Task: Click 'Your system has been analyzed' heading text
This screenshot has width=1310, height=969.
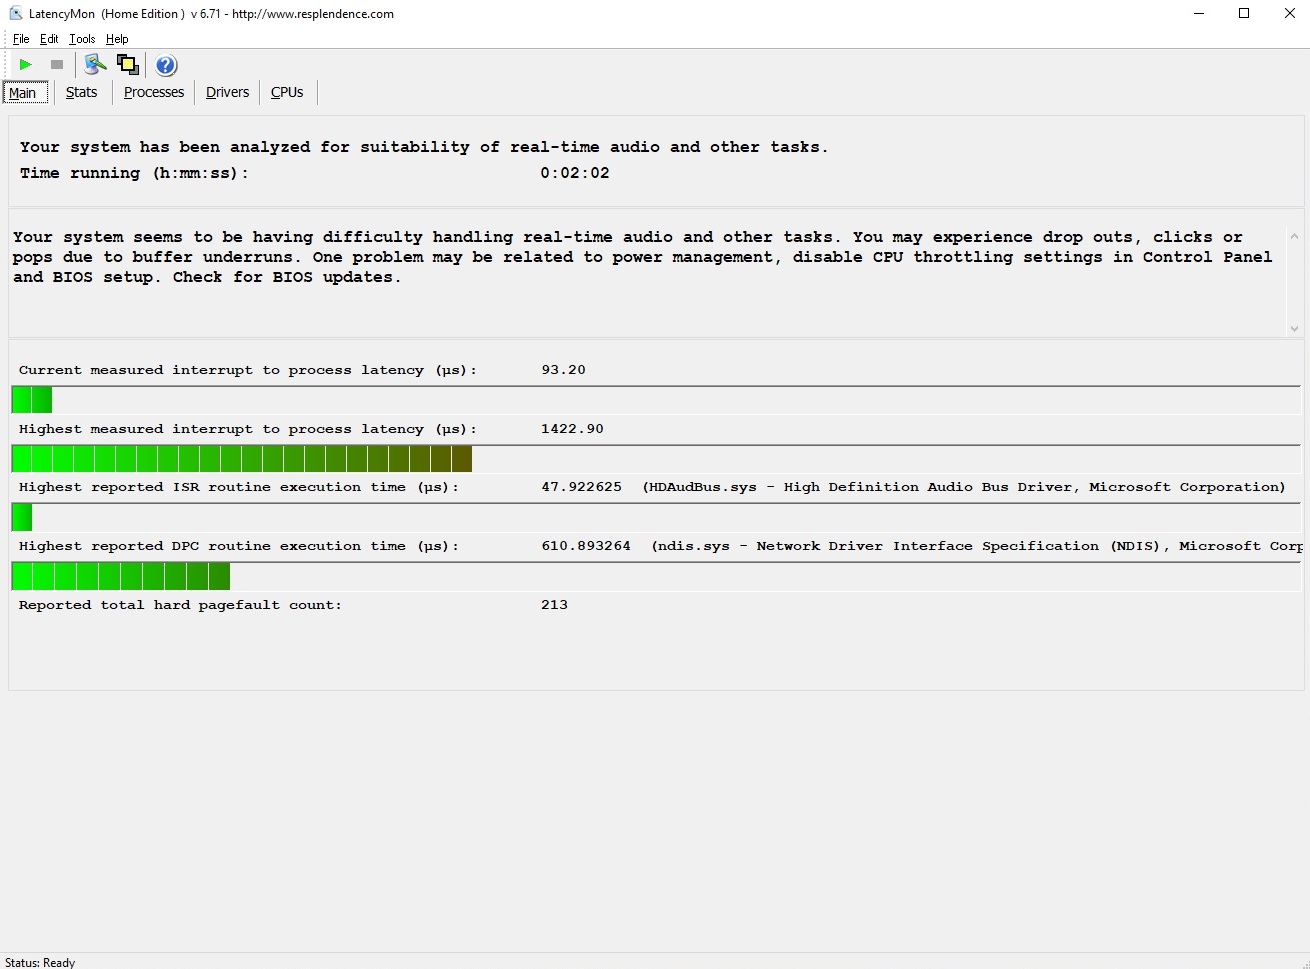Action: click(x=424, y=147)
